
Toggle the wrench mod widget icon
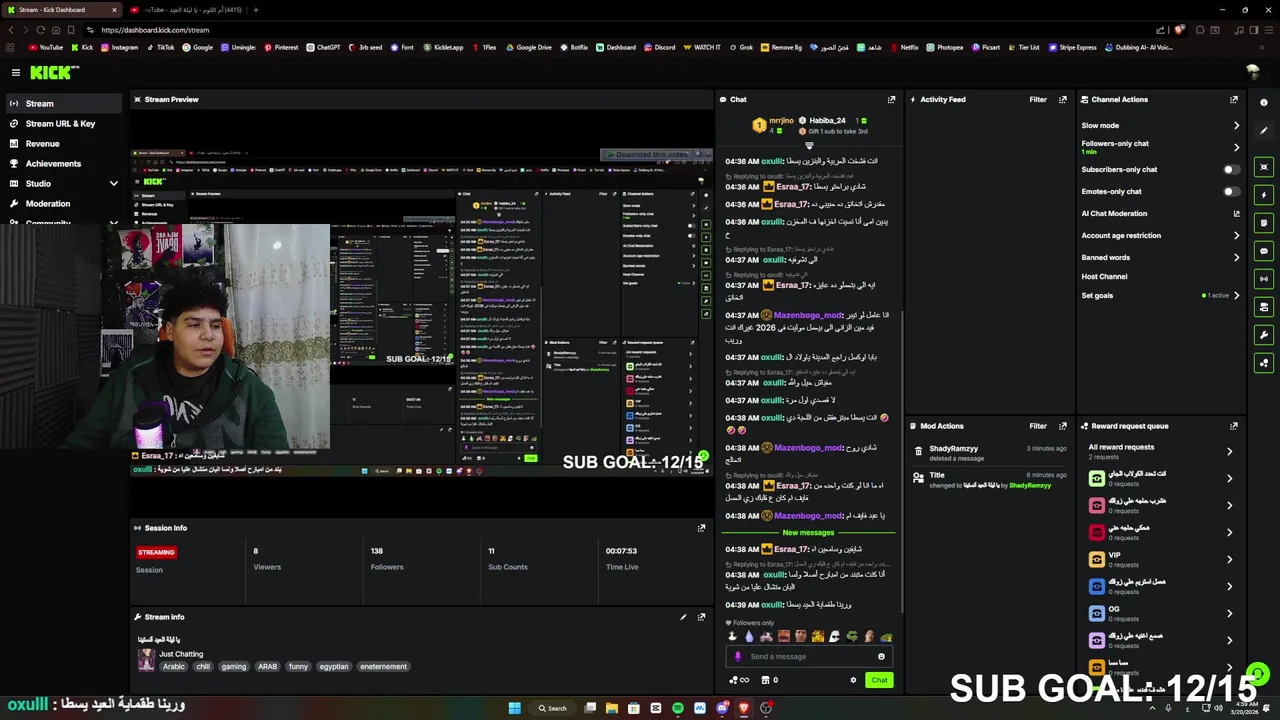1264,335
